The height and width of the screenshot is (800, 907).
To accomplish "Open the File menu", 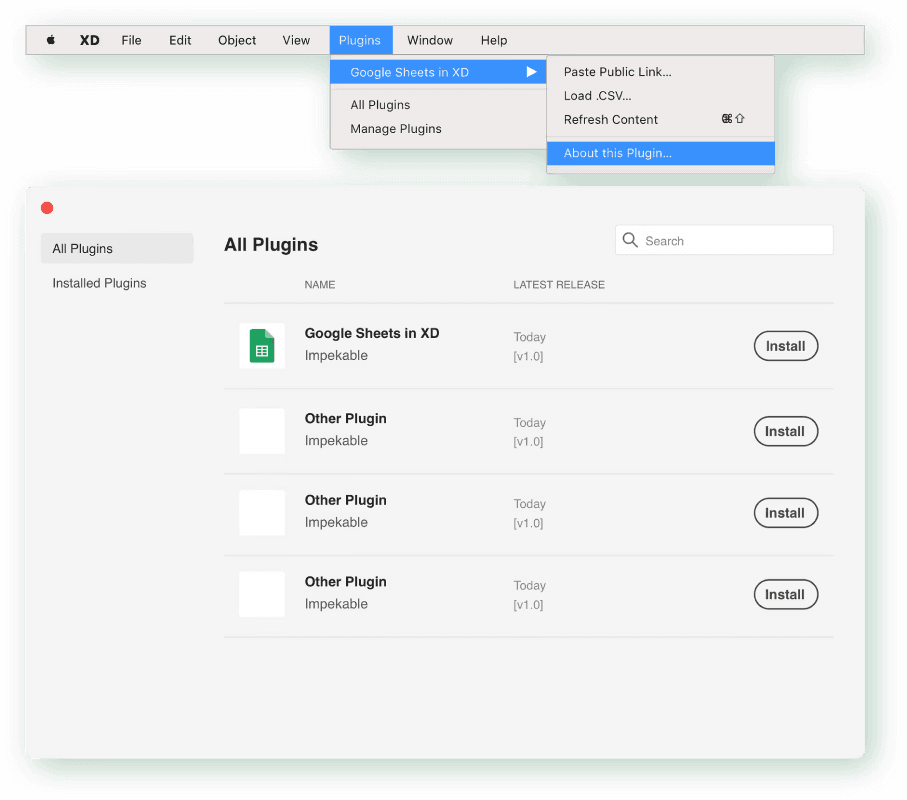I will (131, 40).
